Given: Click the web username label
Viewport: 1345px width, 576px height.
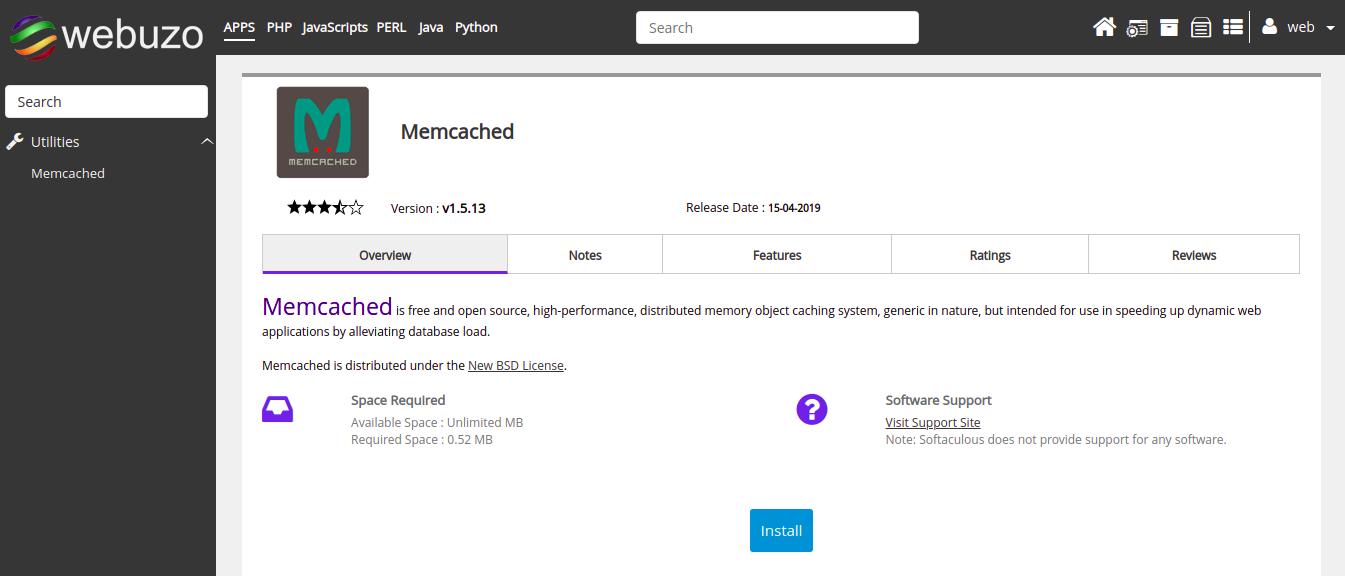Looking at the screenshot, I should coord(1300,27).
